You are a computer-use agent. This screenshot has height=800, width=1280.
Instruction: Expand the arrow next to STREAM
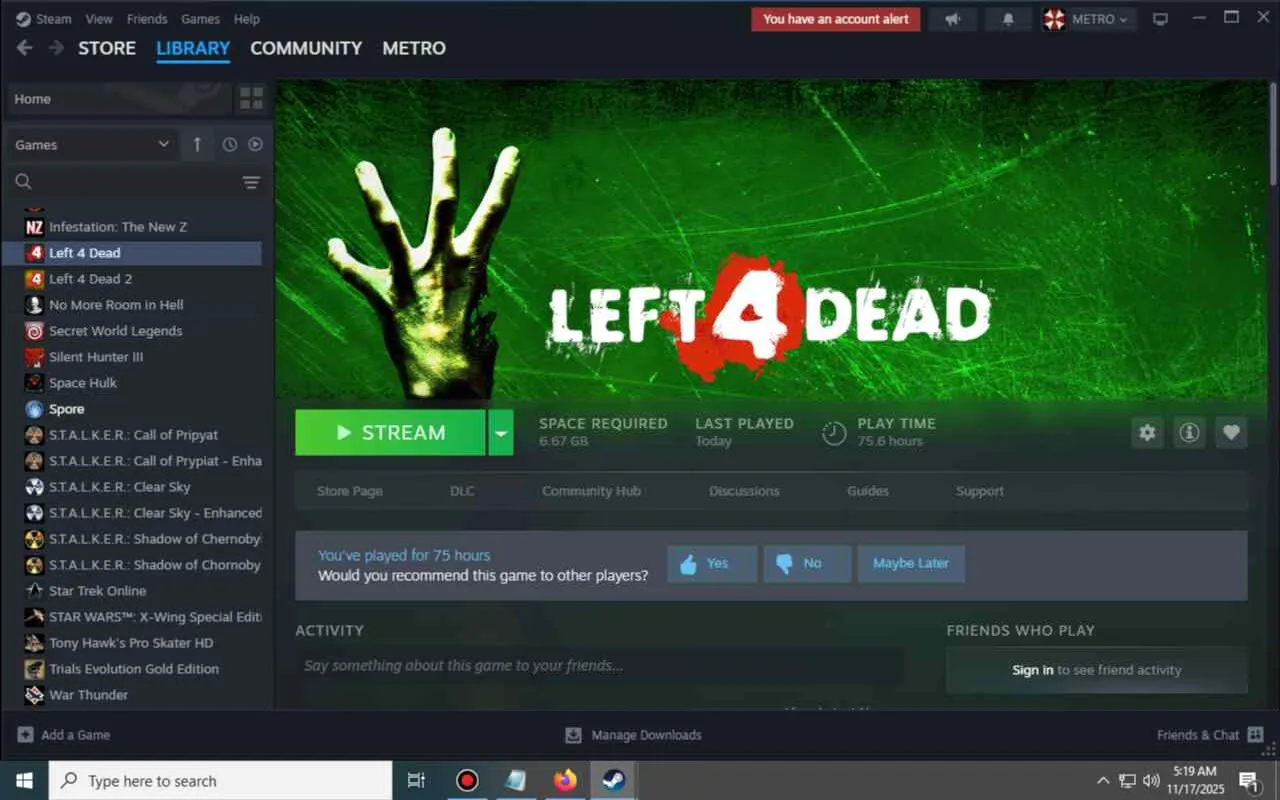point(501,433)
